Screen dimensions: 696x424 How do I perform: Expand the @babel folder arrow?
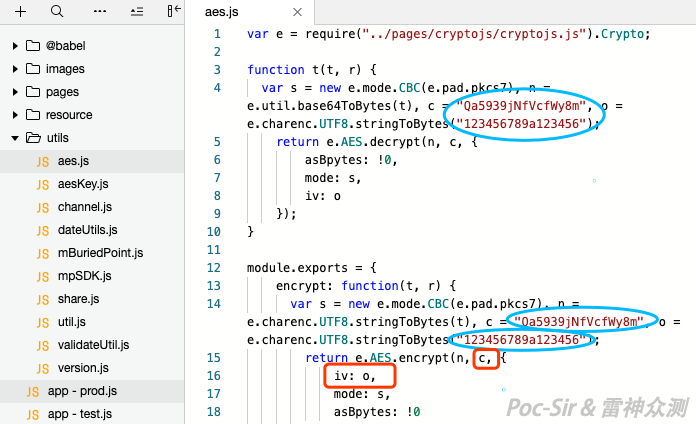point(15,46)
